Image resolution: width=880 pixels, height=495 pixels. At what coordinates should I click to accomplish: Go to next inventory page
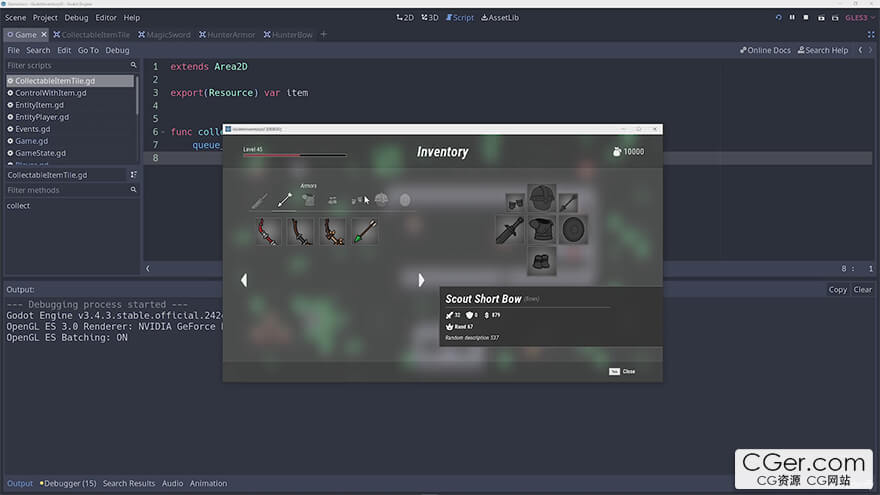[x=421, y=280]
